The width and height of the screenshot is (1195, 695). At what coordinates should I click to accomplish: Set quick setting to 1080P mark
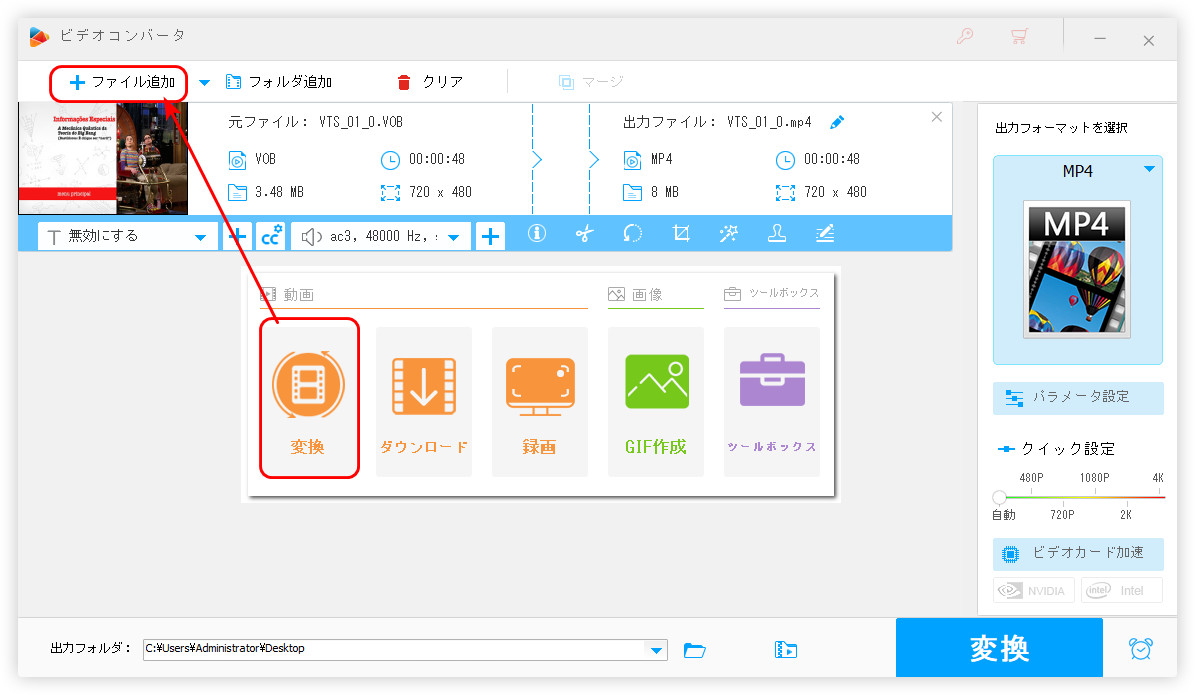[1094, 478]
